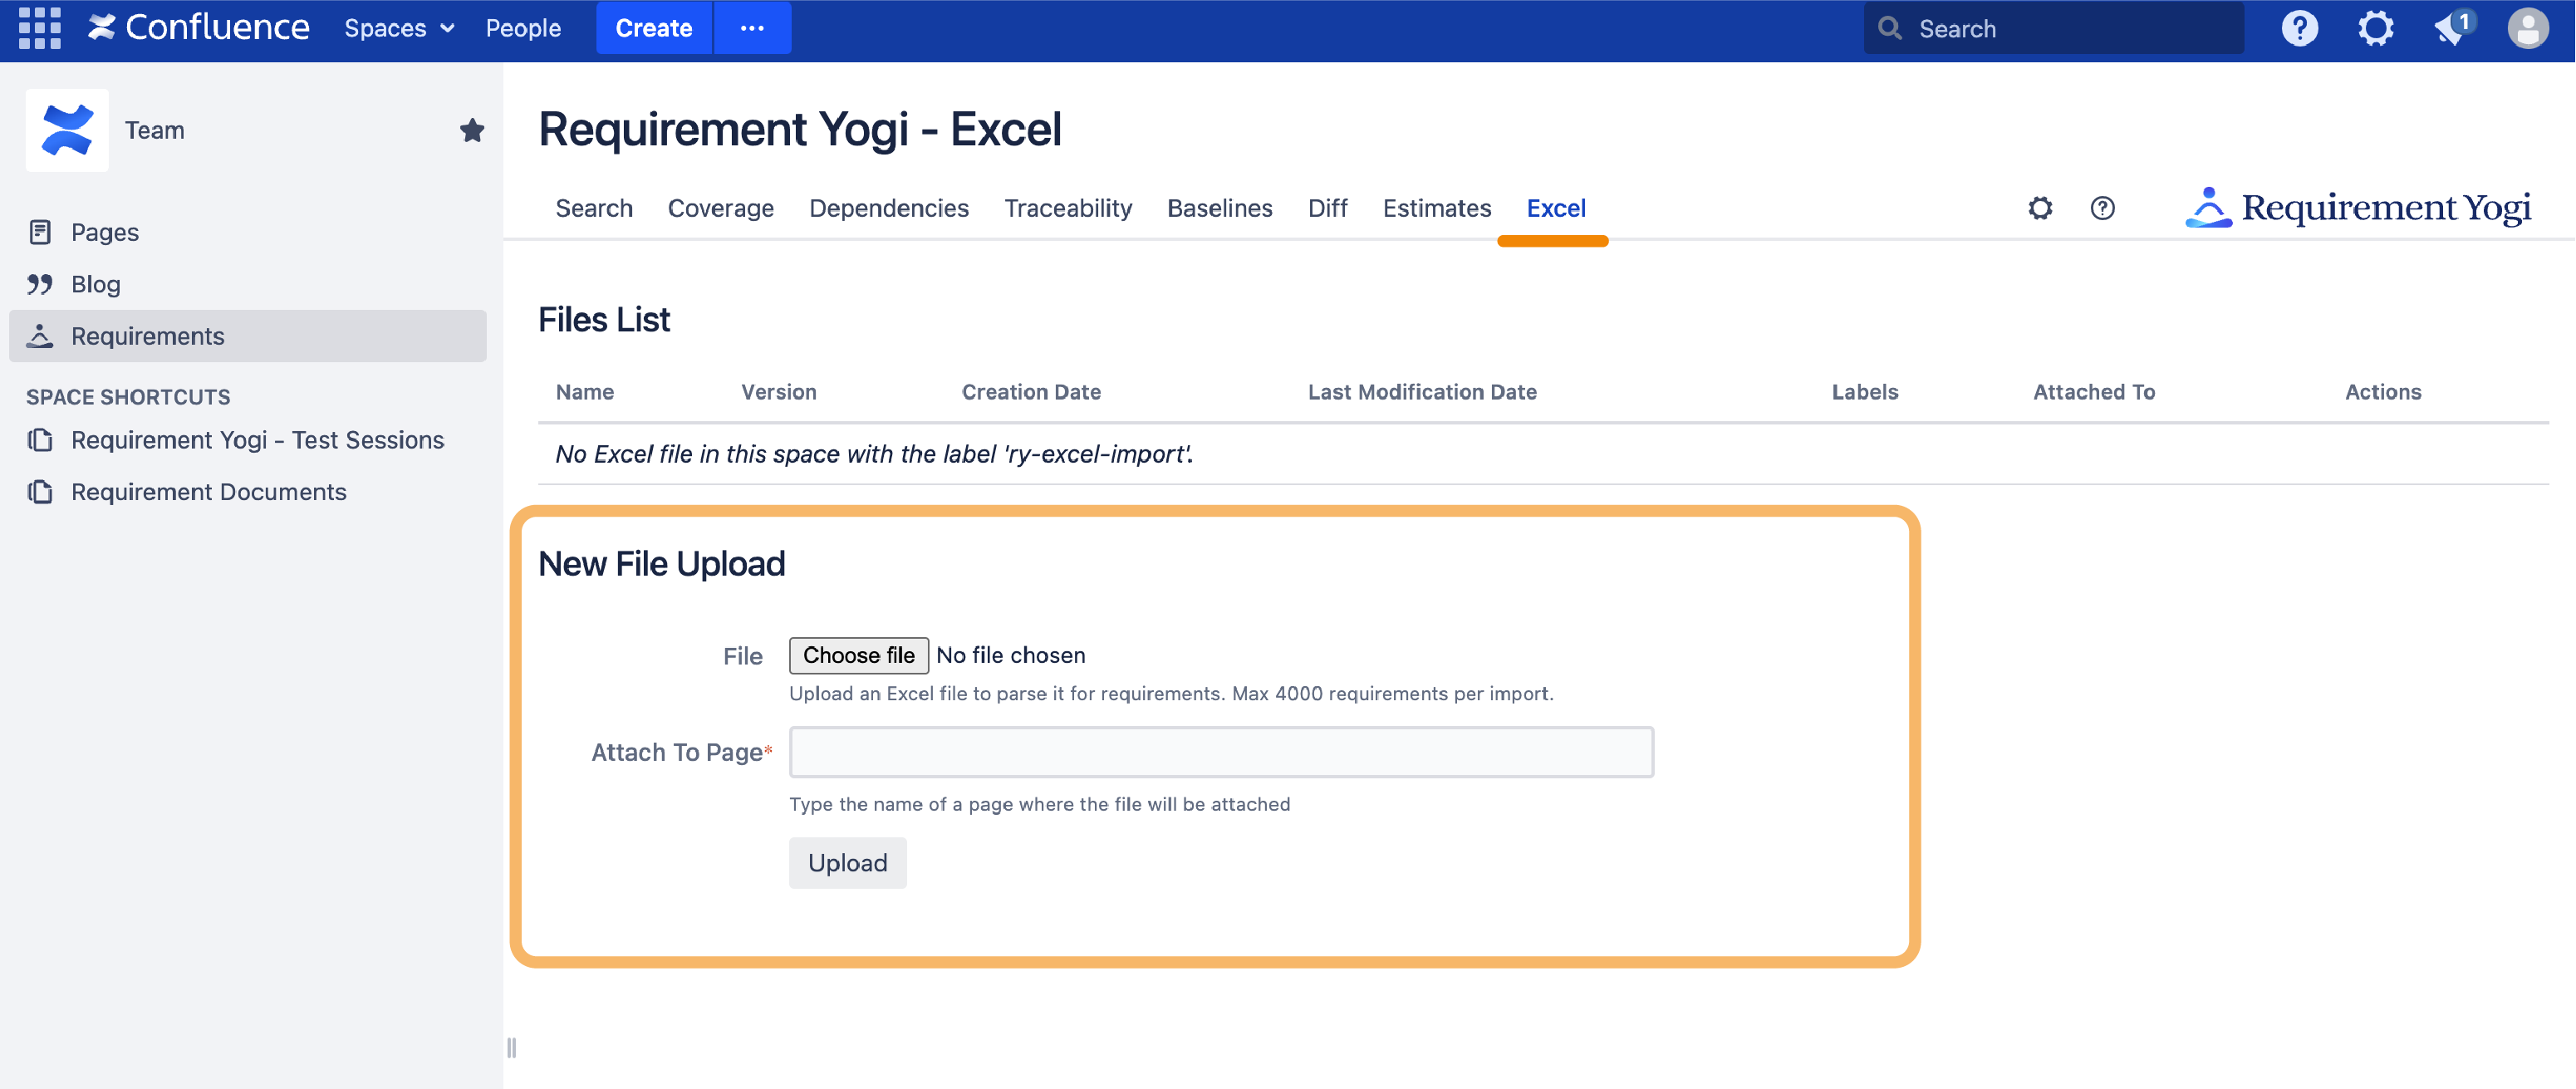This screenshot has height=1089, width=2576.
Task: Select the Requirements icon in the sidebar
Action: pyautogui.click(x=40, y=336)
